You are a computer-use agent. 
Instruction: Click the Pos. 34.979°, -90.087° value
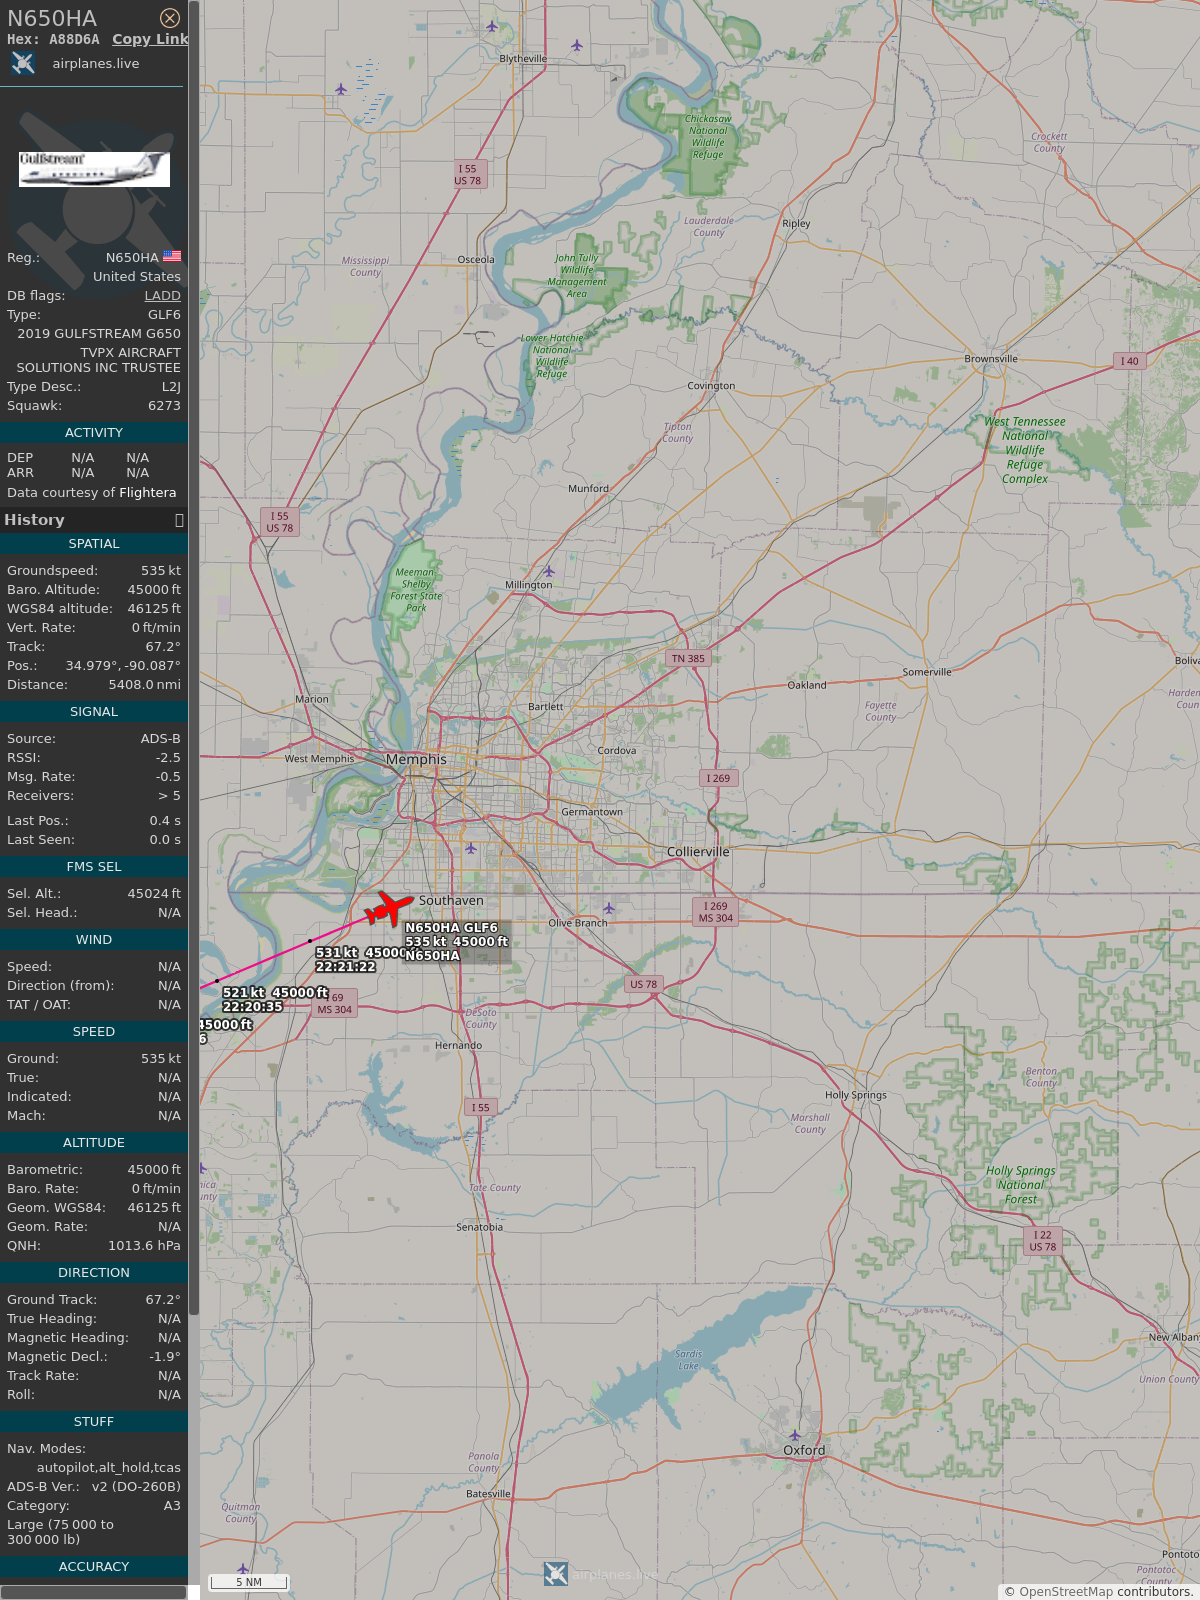123,666
